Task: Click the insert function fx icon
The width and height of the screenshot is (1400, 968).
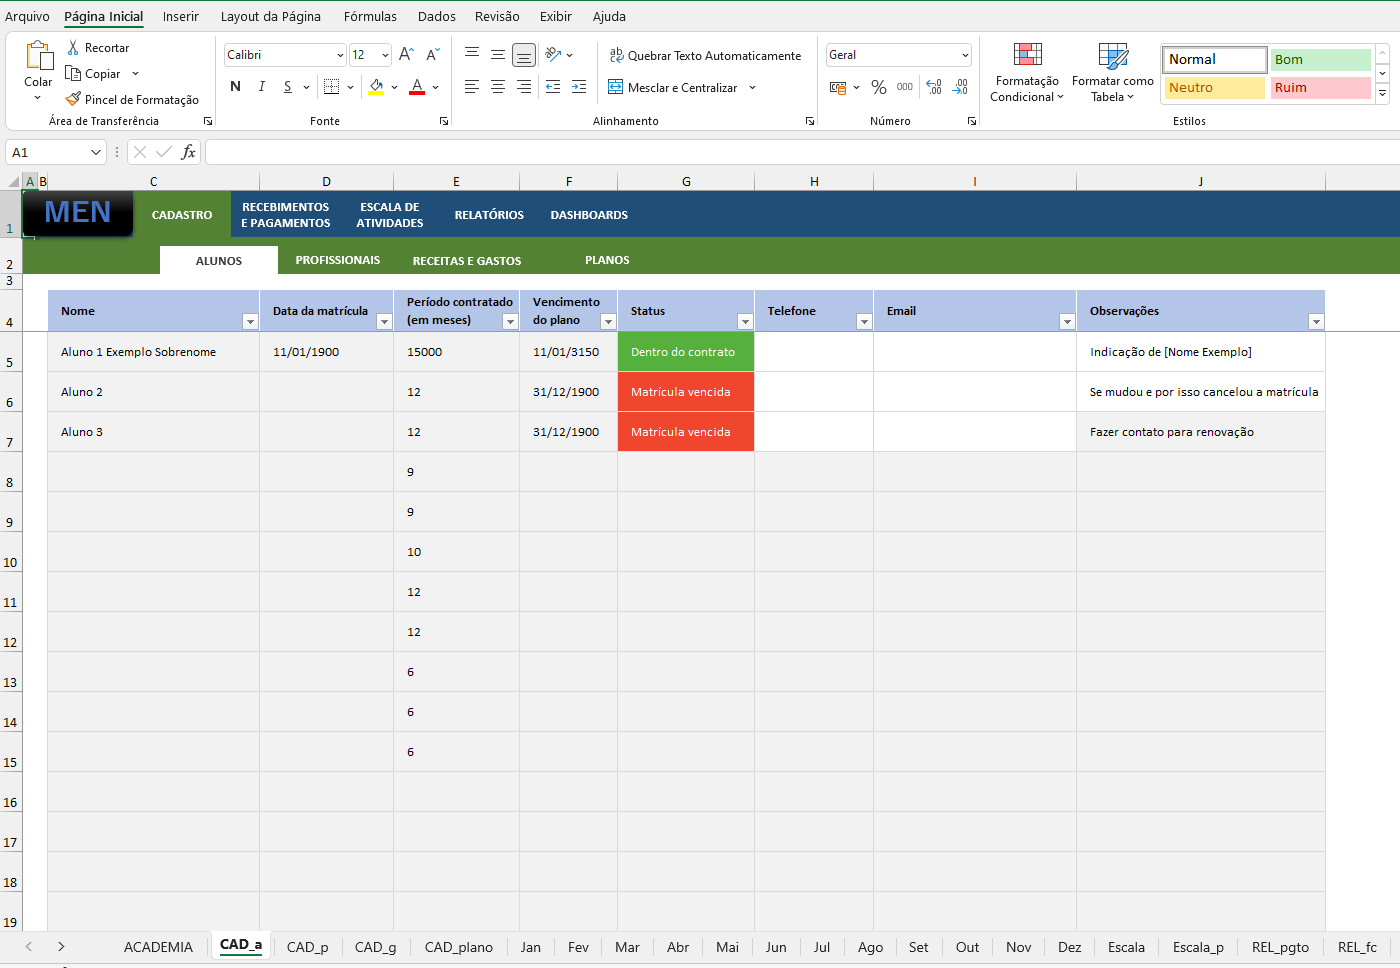Action: (188, 152)
